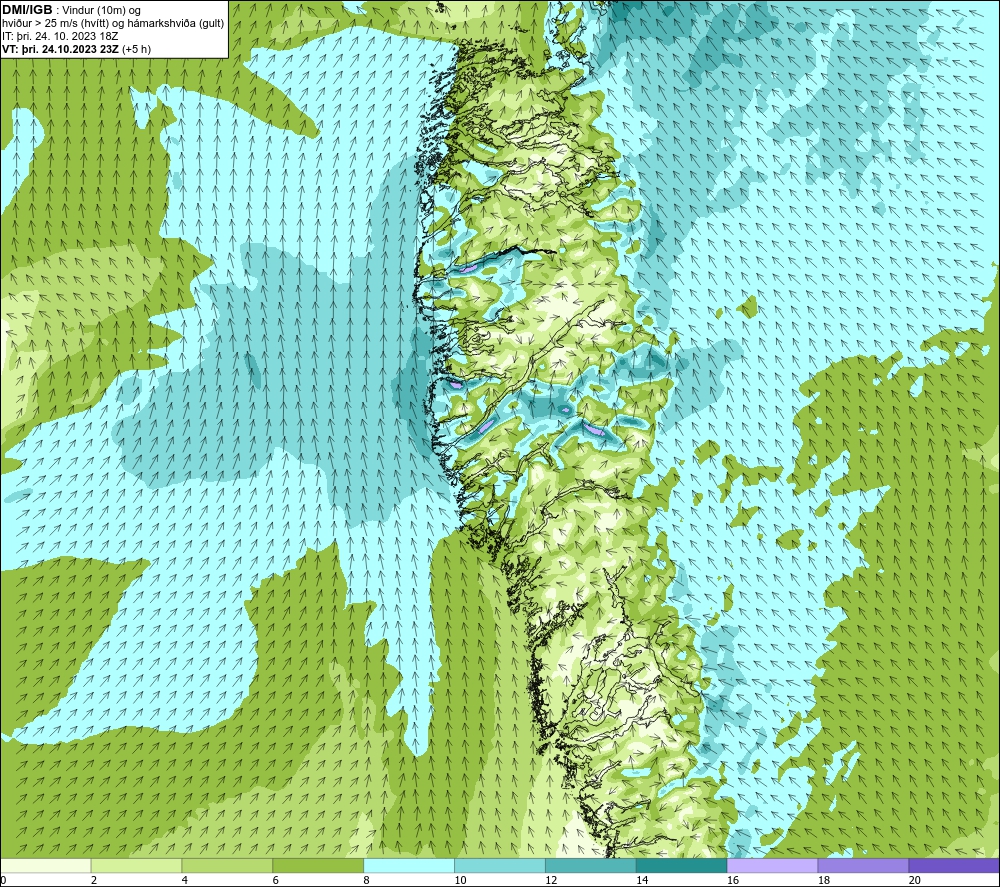Click the legend scale number 12
This screenshot has width=1000, height=887.
point(551,880)
